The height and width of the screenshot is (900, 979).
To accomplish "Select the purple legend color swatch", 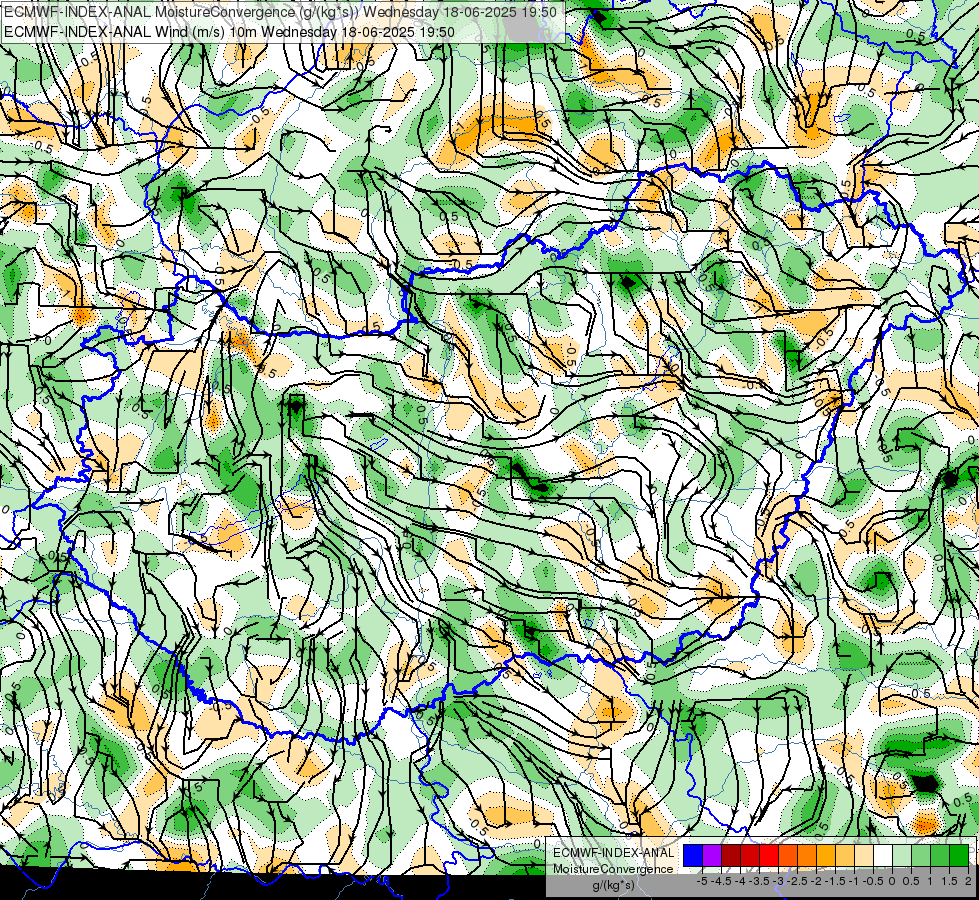I will pyautogui.click(x=712, y=856).
